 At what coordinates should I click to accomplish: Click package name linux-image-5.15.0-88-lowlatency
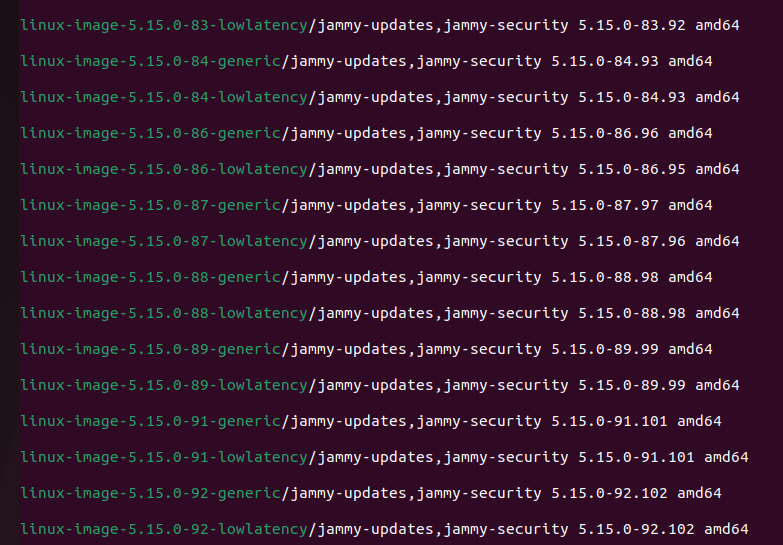(x=164, y=313)
